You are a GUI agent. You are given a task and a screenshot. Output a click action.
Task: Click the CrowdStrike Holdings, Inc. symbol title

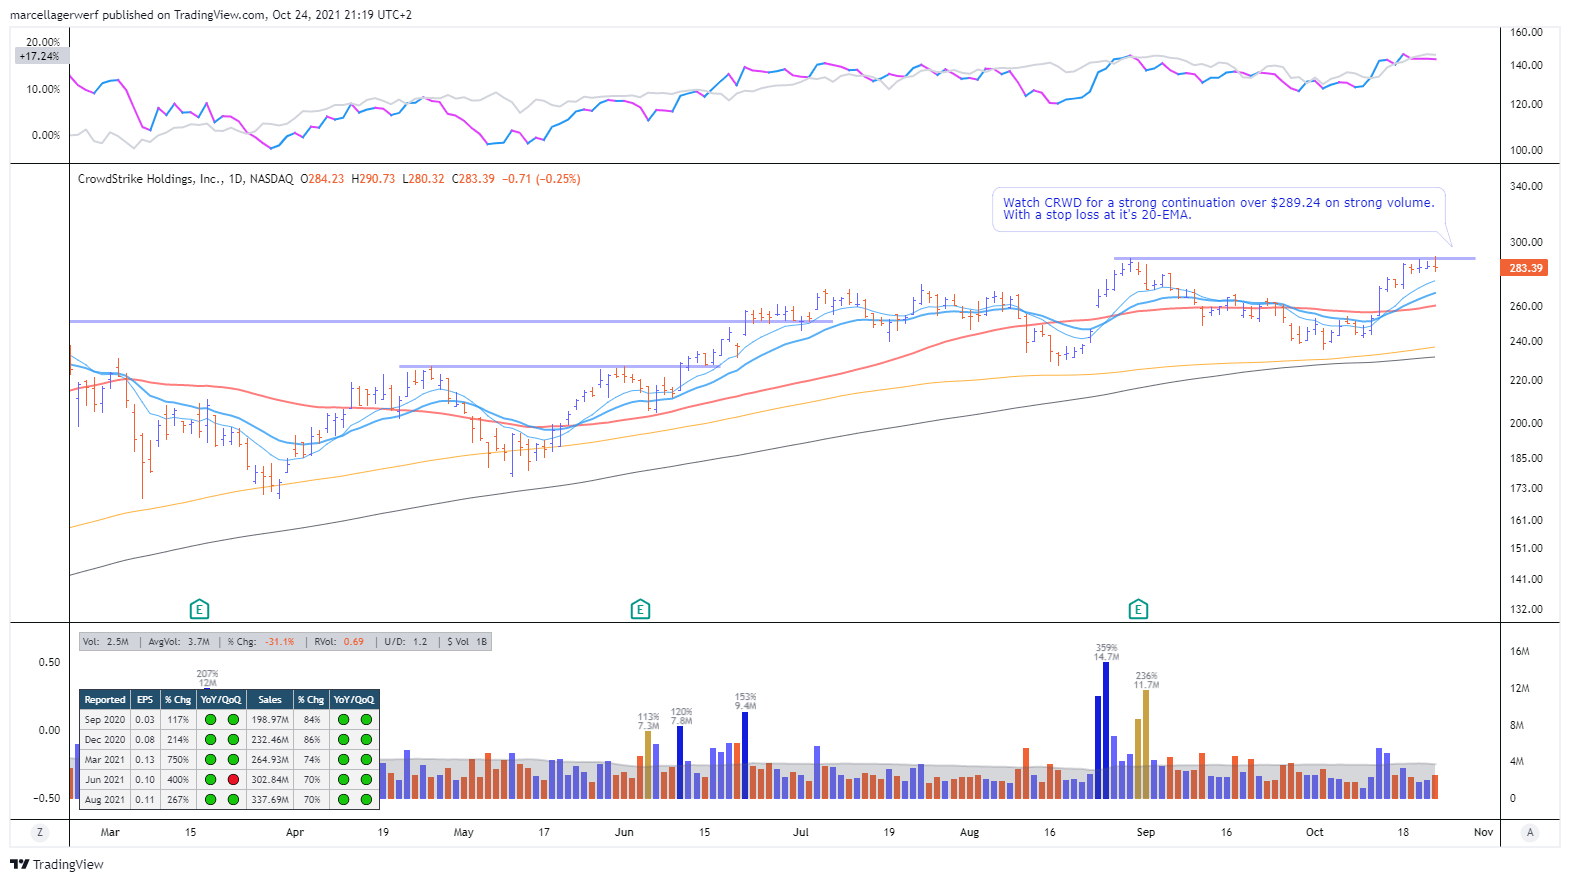coord(150,179)
